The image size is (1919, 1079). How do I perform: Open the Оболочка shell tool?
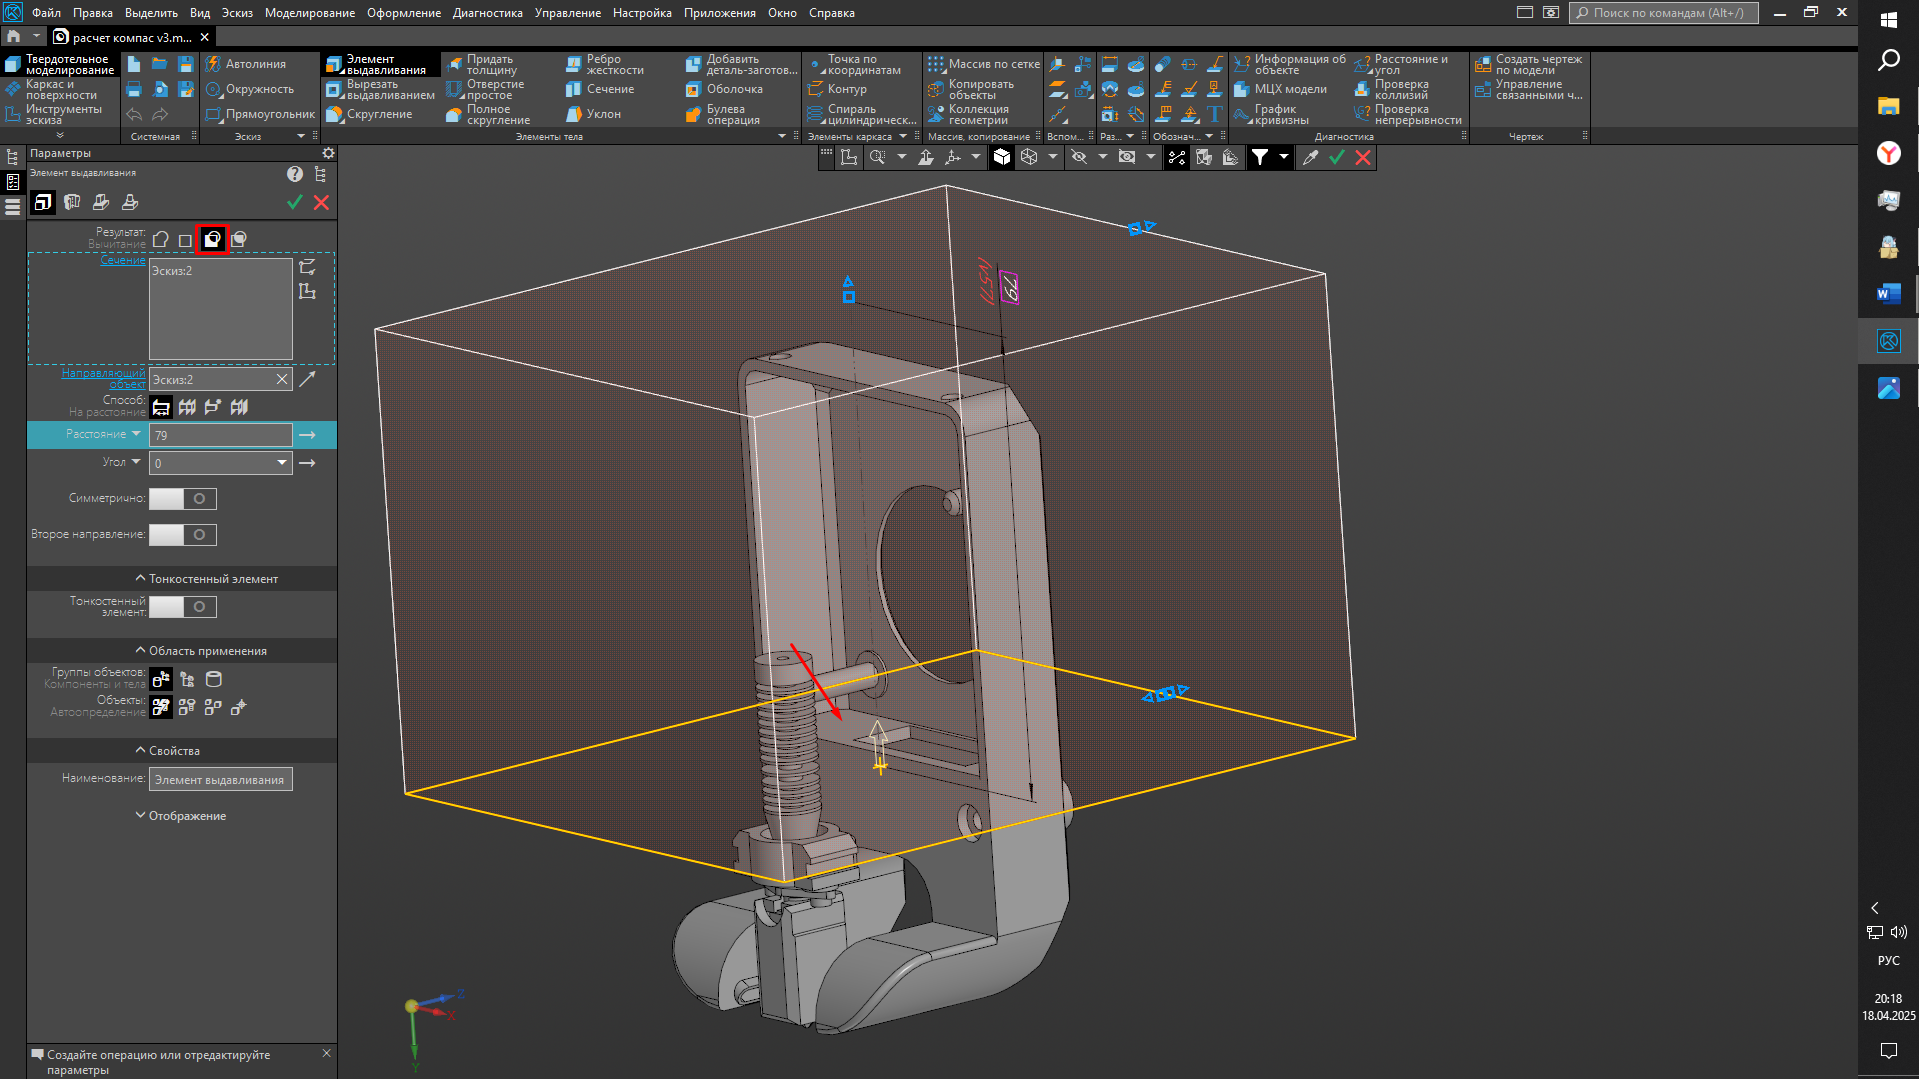(x=733, y=89)
